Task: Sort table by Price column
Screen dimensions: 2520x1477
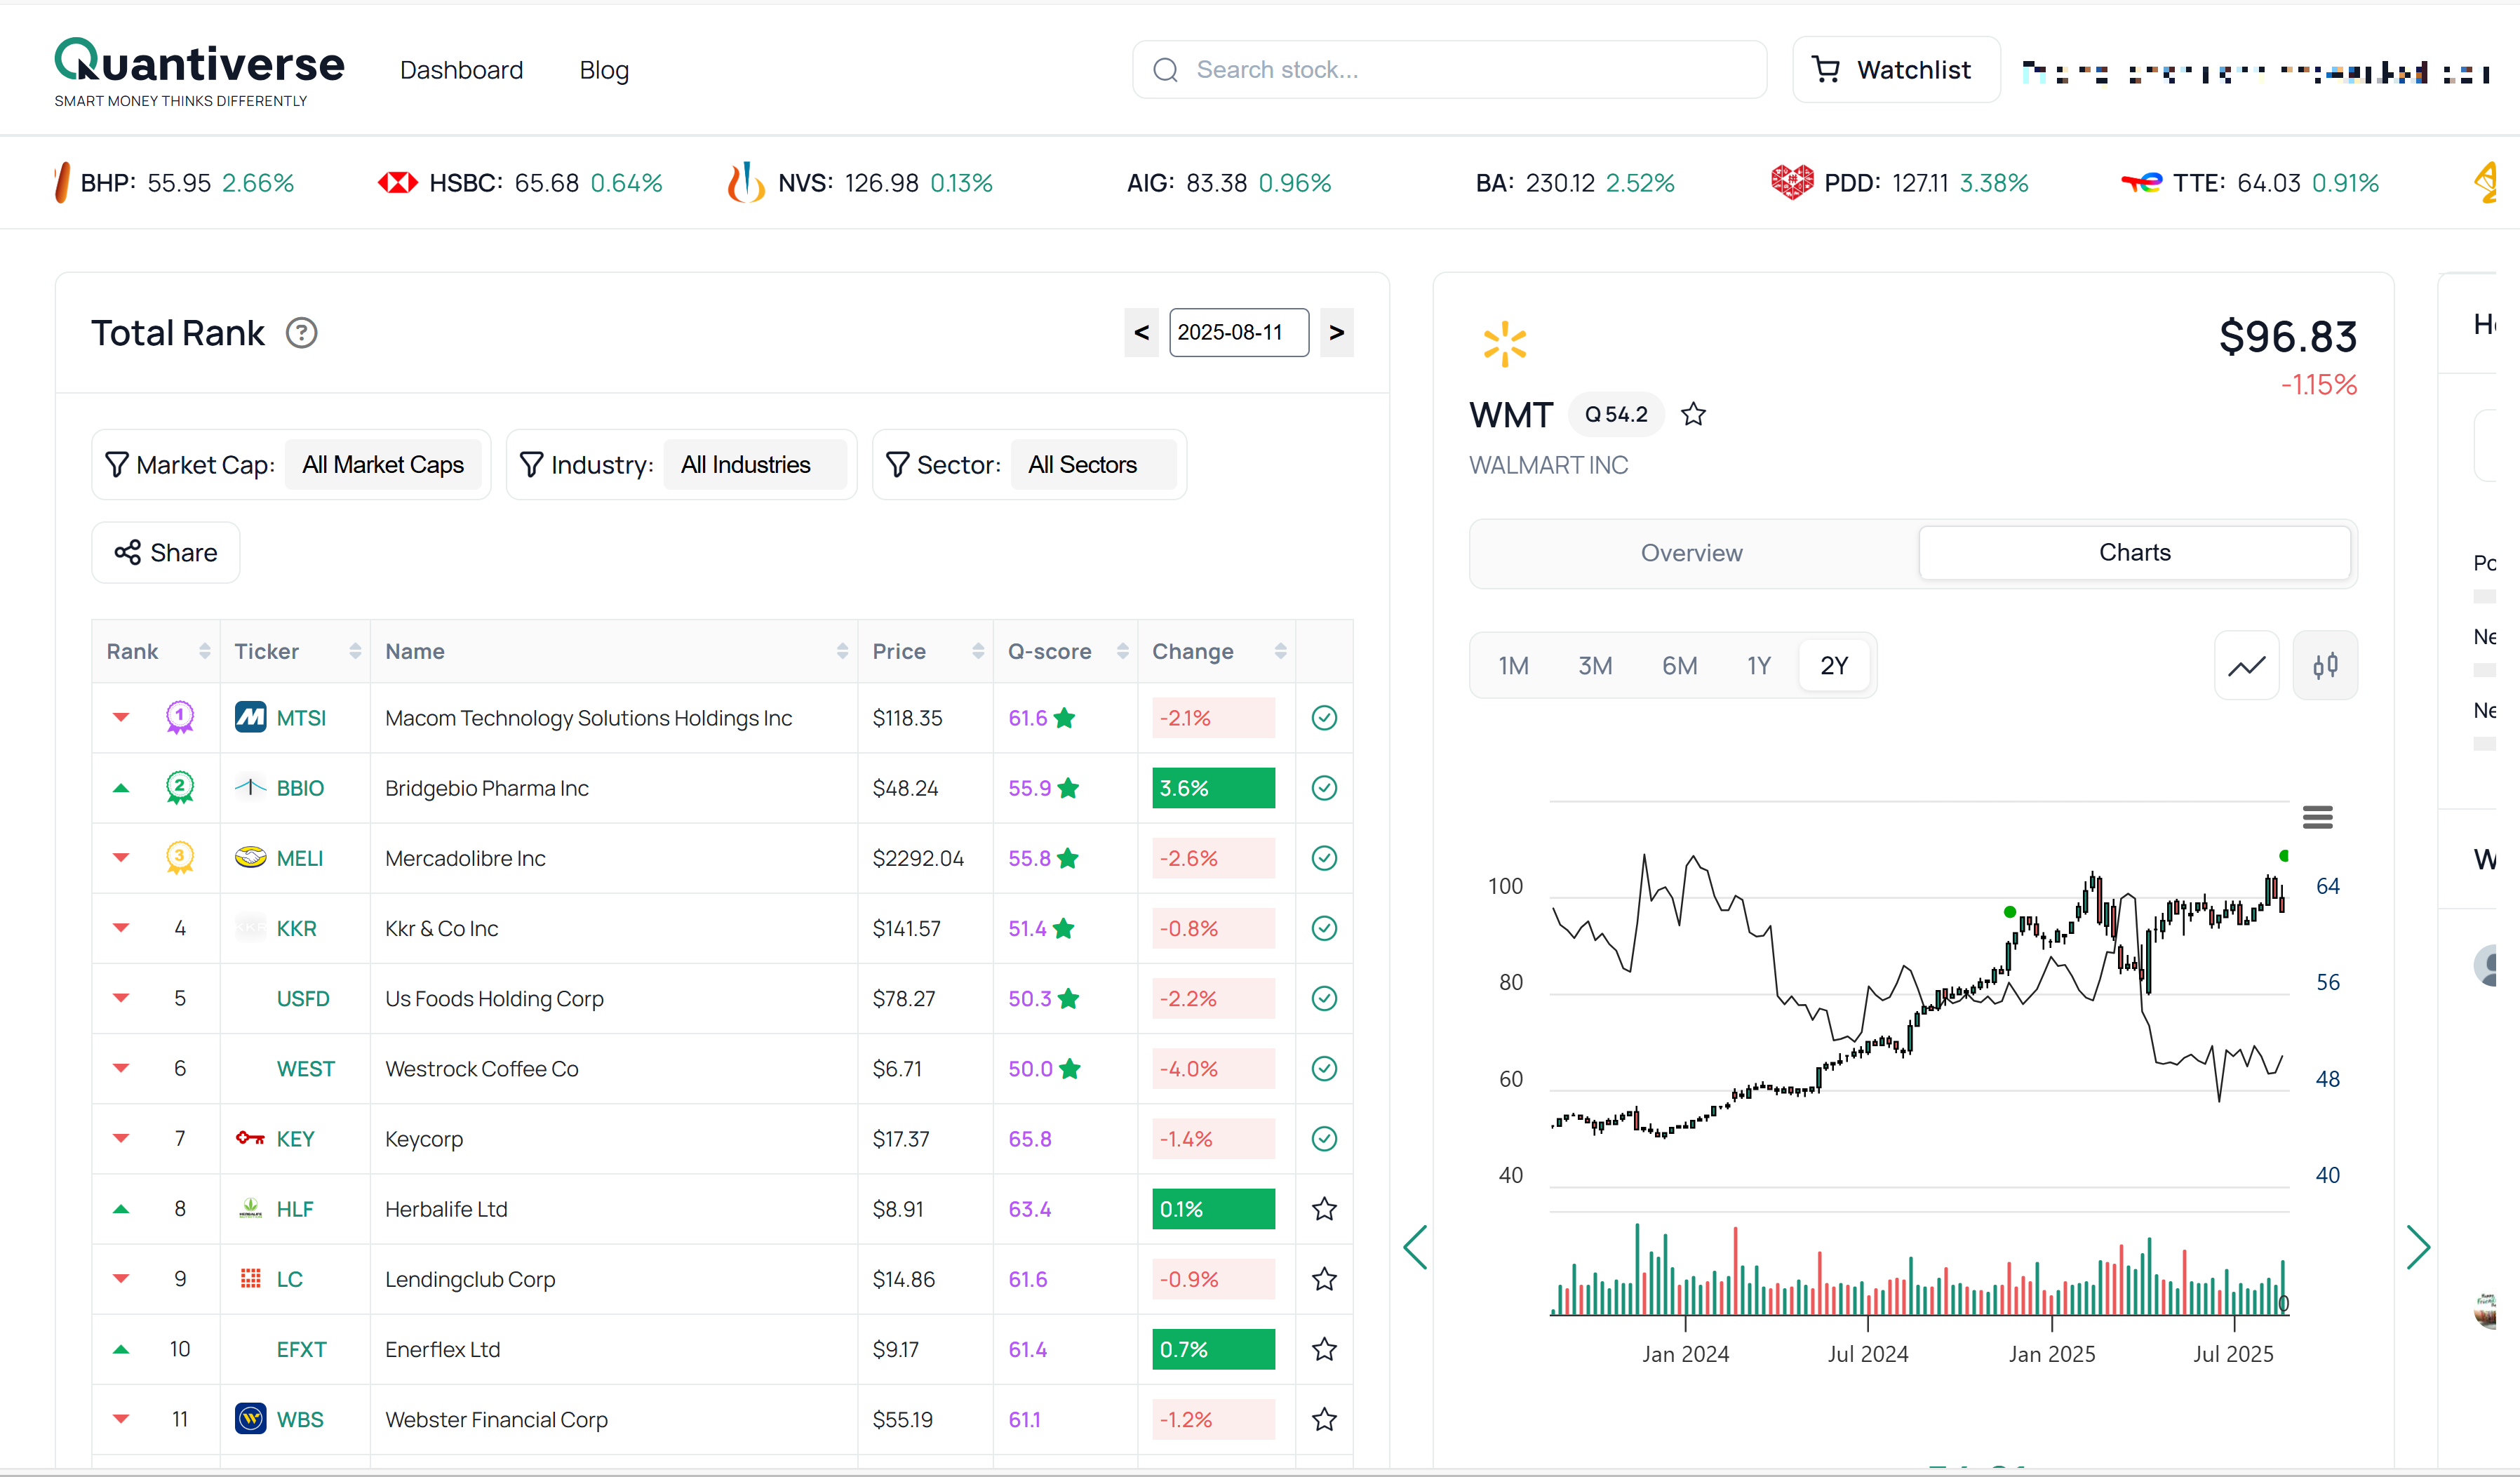Action: click(x=926, y=651)
